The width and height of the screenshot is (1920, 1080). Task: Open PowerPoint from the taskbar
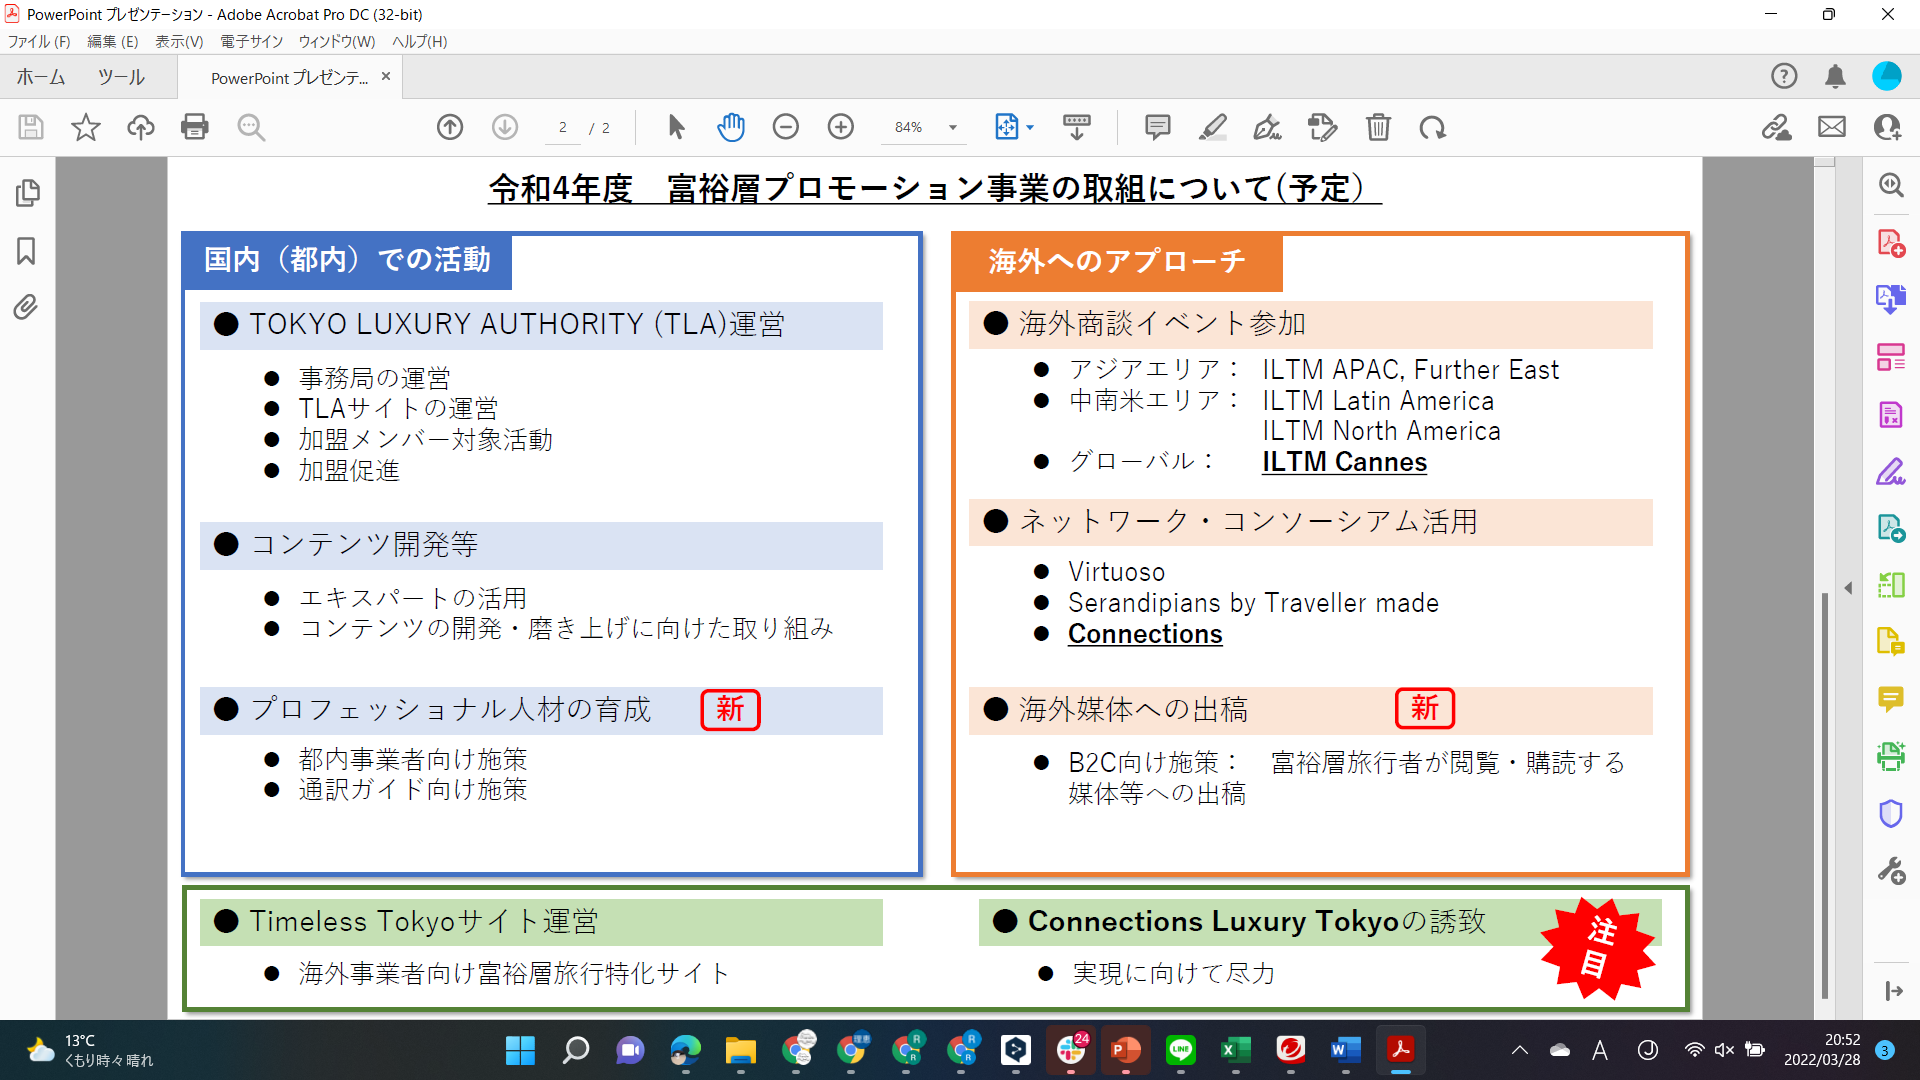(1126, 1050)
